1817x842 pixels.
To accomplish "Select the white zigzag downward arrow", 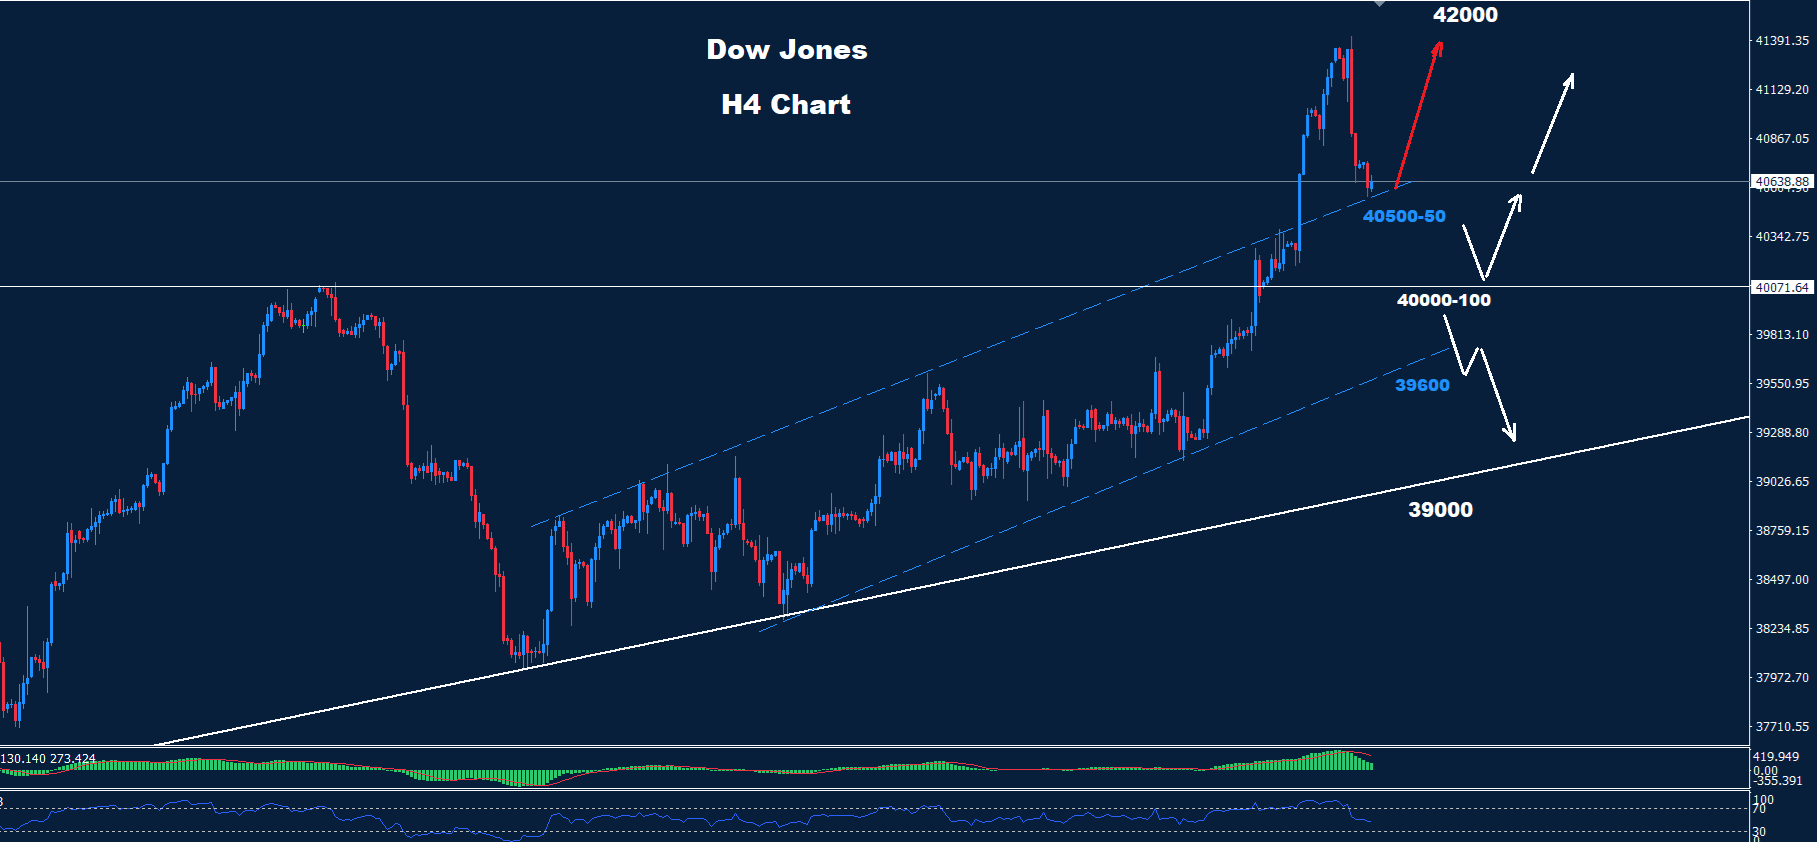I will coord(1482,375).
